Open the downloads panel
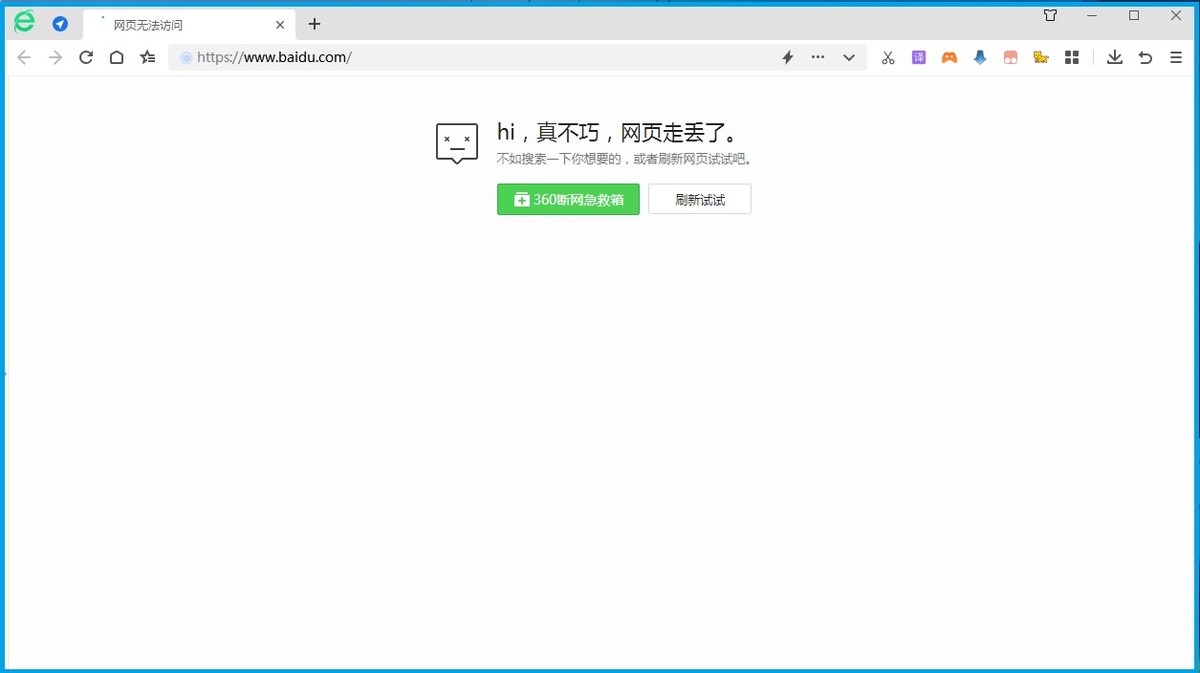The width and height of the screenshot is (1200, 673). [1115, 58]
